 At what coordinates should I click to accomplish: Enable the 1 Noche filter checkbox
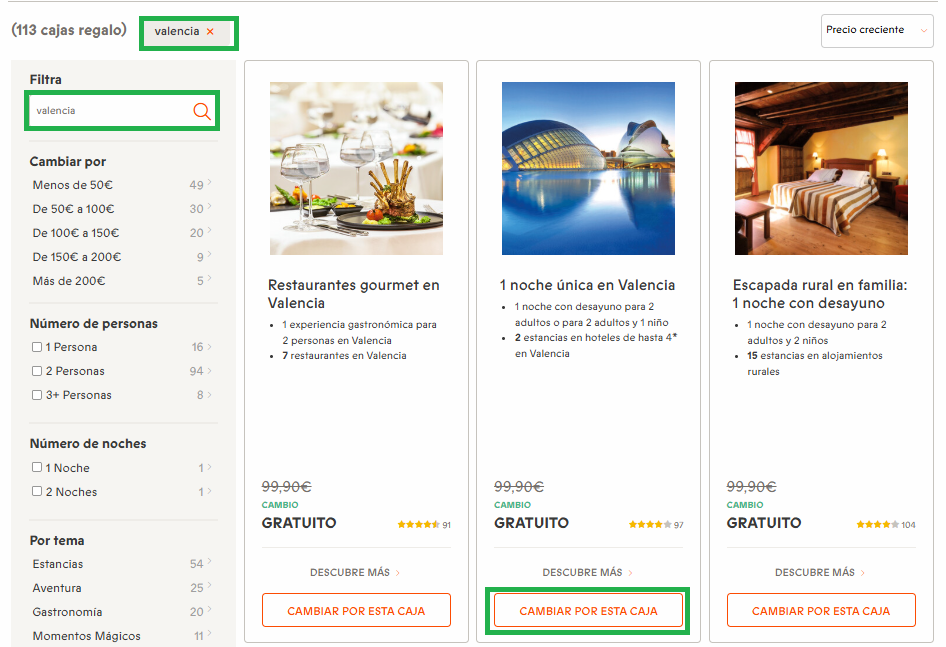pyautogui.click(x=37, y=468)
